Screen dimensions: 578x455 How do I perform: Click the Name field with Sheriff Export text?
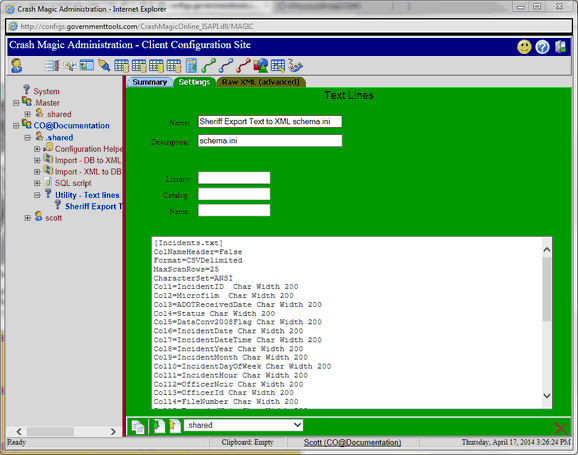[270, 122]
